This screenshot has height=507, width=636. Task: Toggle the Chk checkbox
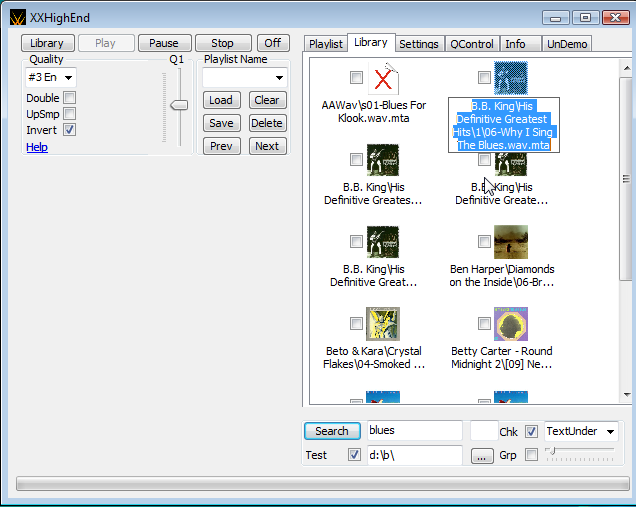coord(531,431)
